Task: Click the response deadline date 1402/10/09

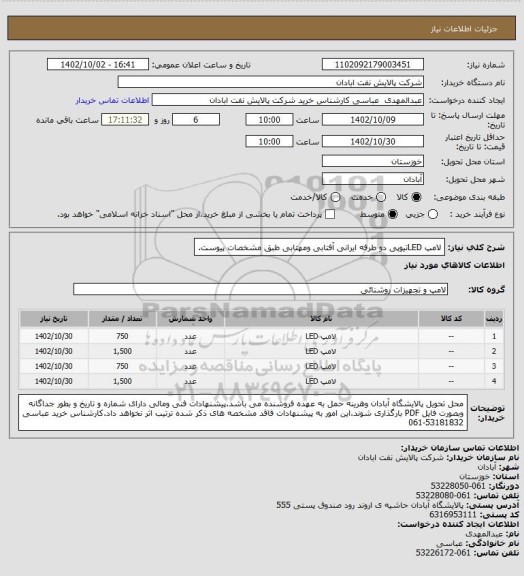Action: (373, 120)
